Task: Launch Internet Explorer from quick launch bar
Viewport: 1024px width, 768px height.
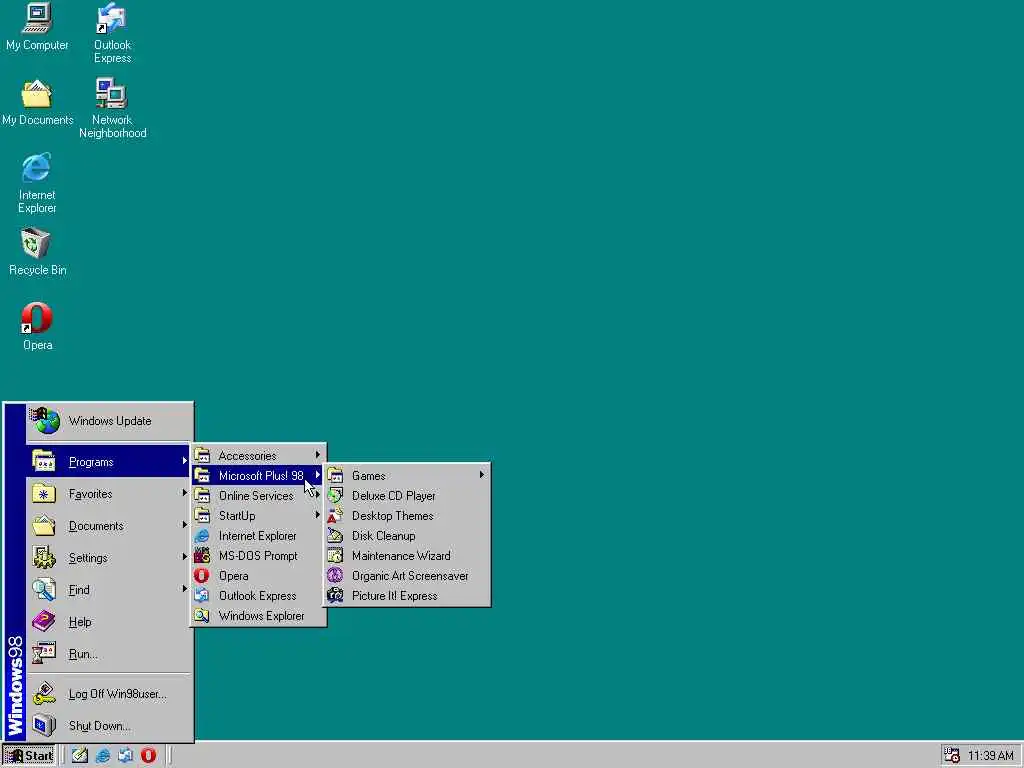Action: tap(103, 756)
